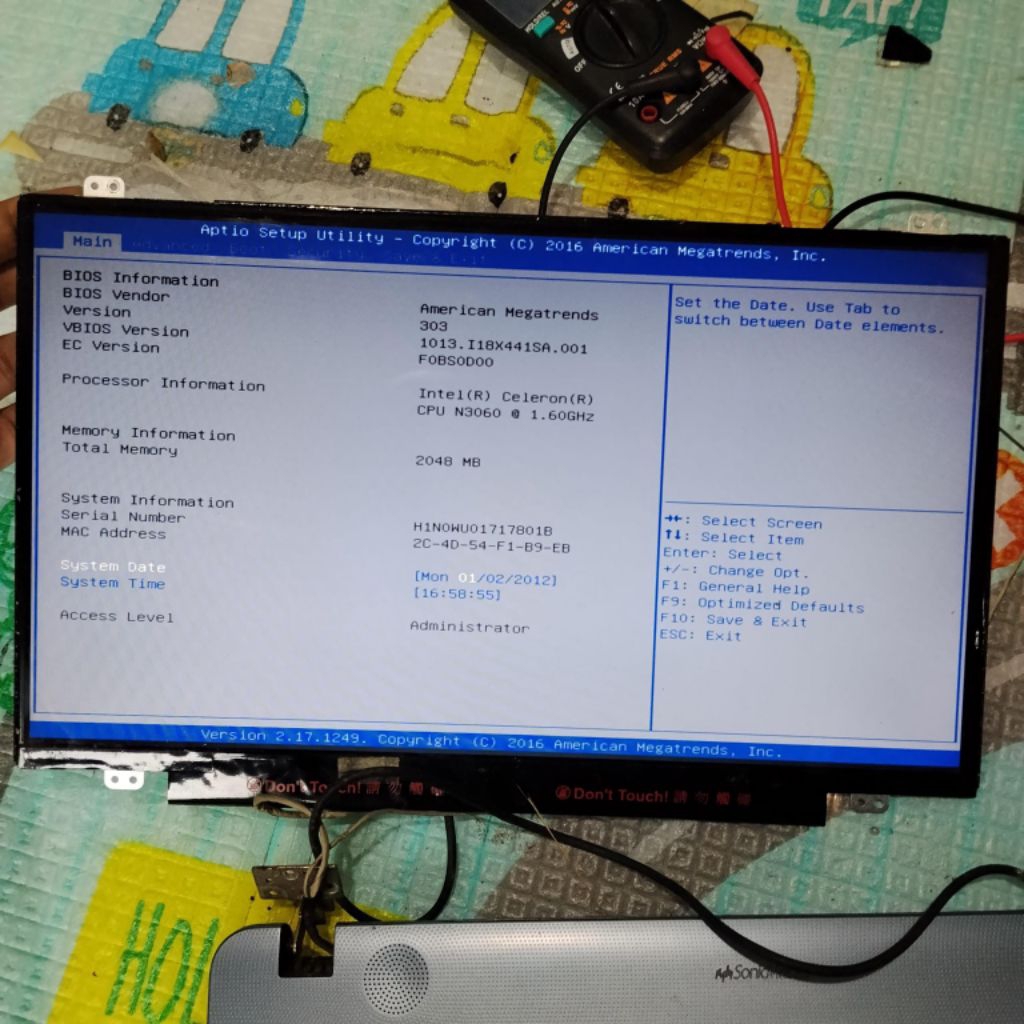Click the 'Processor Information' heading
This screenshot has width=1024, height=1024.
[x=163, y=383]
